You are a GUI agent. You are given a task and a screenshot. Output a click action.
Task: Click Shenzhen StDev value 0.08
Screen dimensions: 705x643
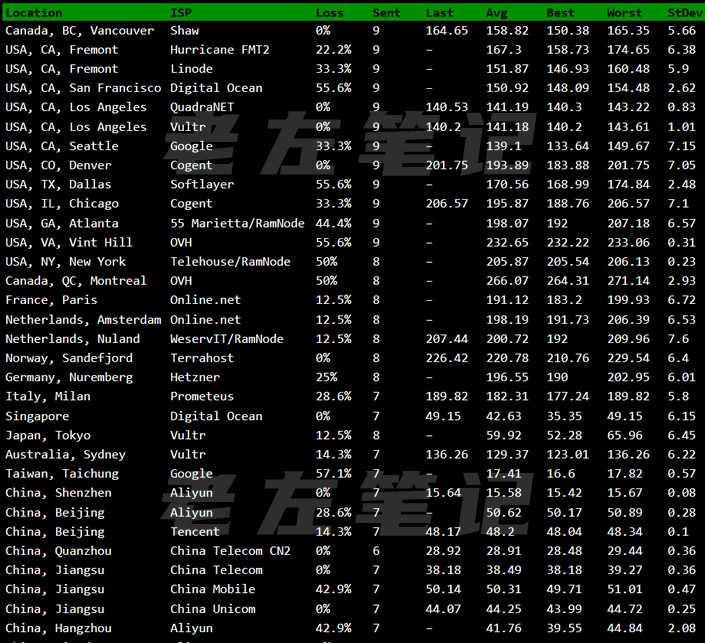click(682, 493)
